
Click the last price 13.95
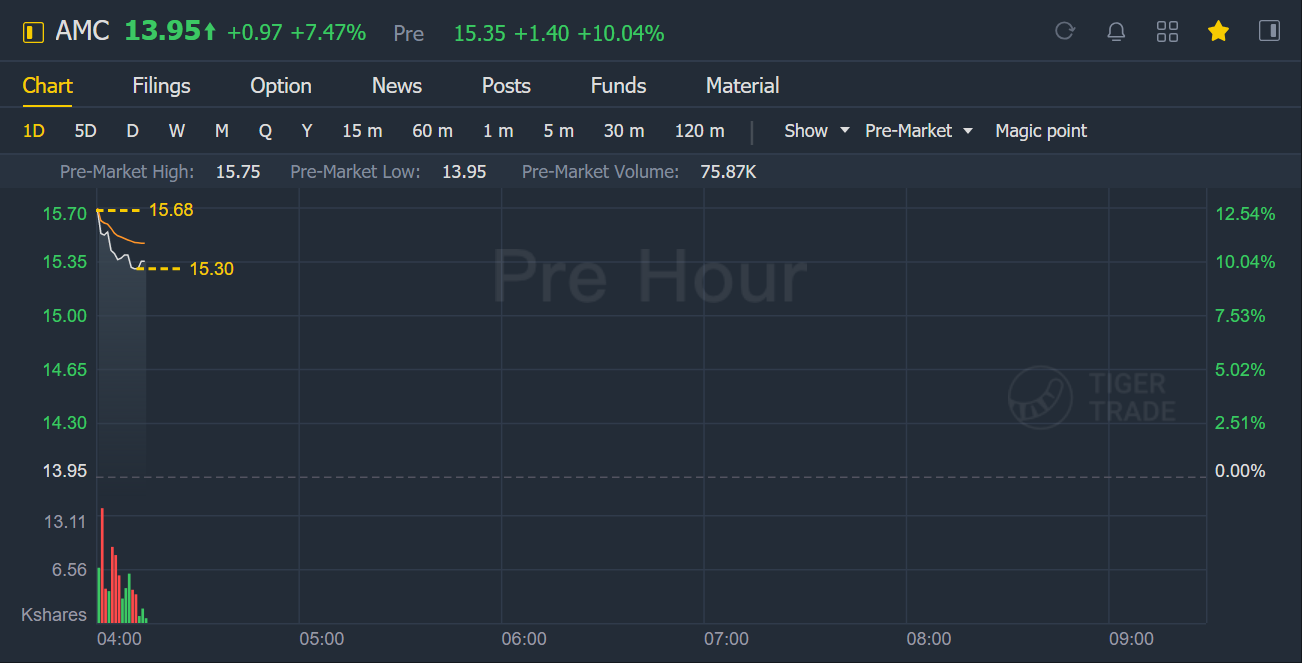tap(162, 31)
